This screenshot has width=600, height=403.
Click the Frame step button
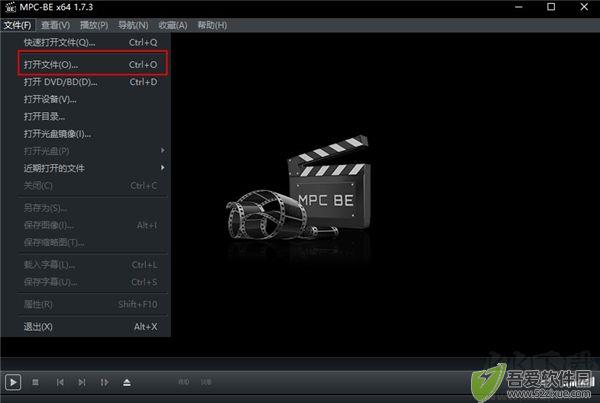click(x=104, y=382)
